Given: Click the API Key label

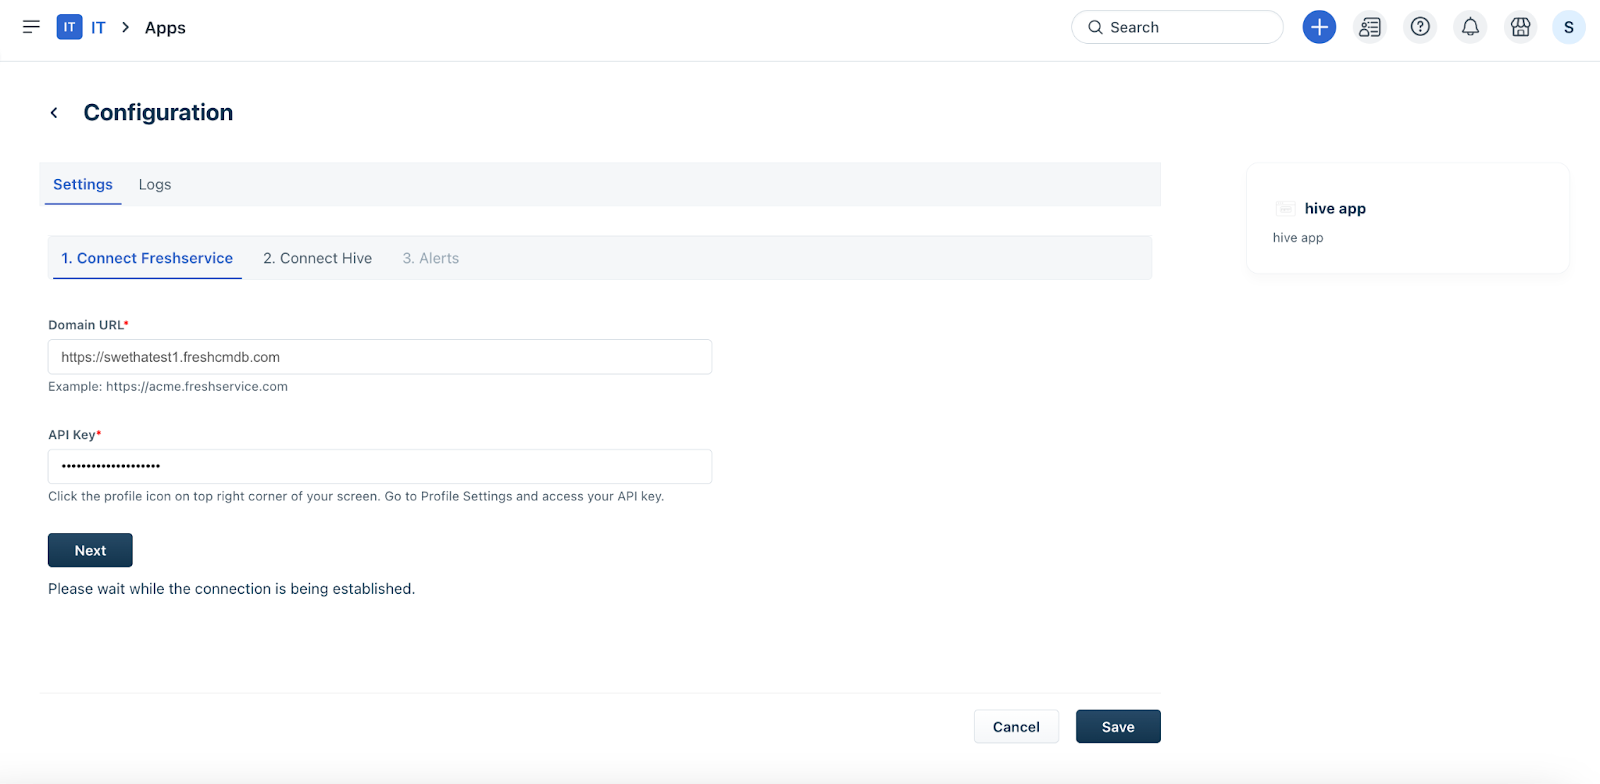Looking at the screenshot, I should [x=75, y=435].
